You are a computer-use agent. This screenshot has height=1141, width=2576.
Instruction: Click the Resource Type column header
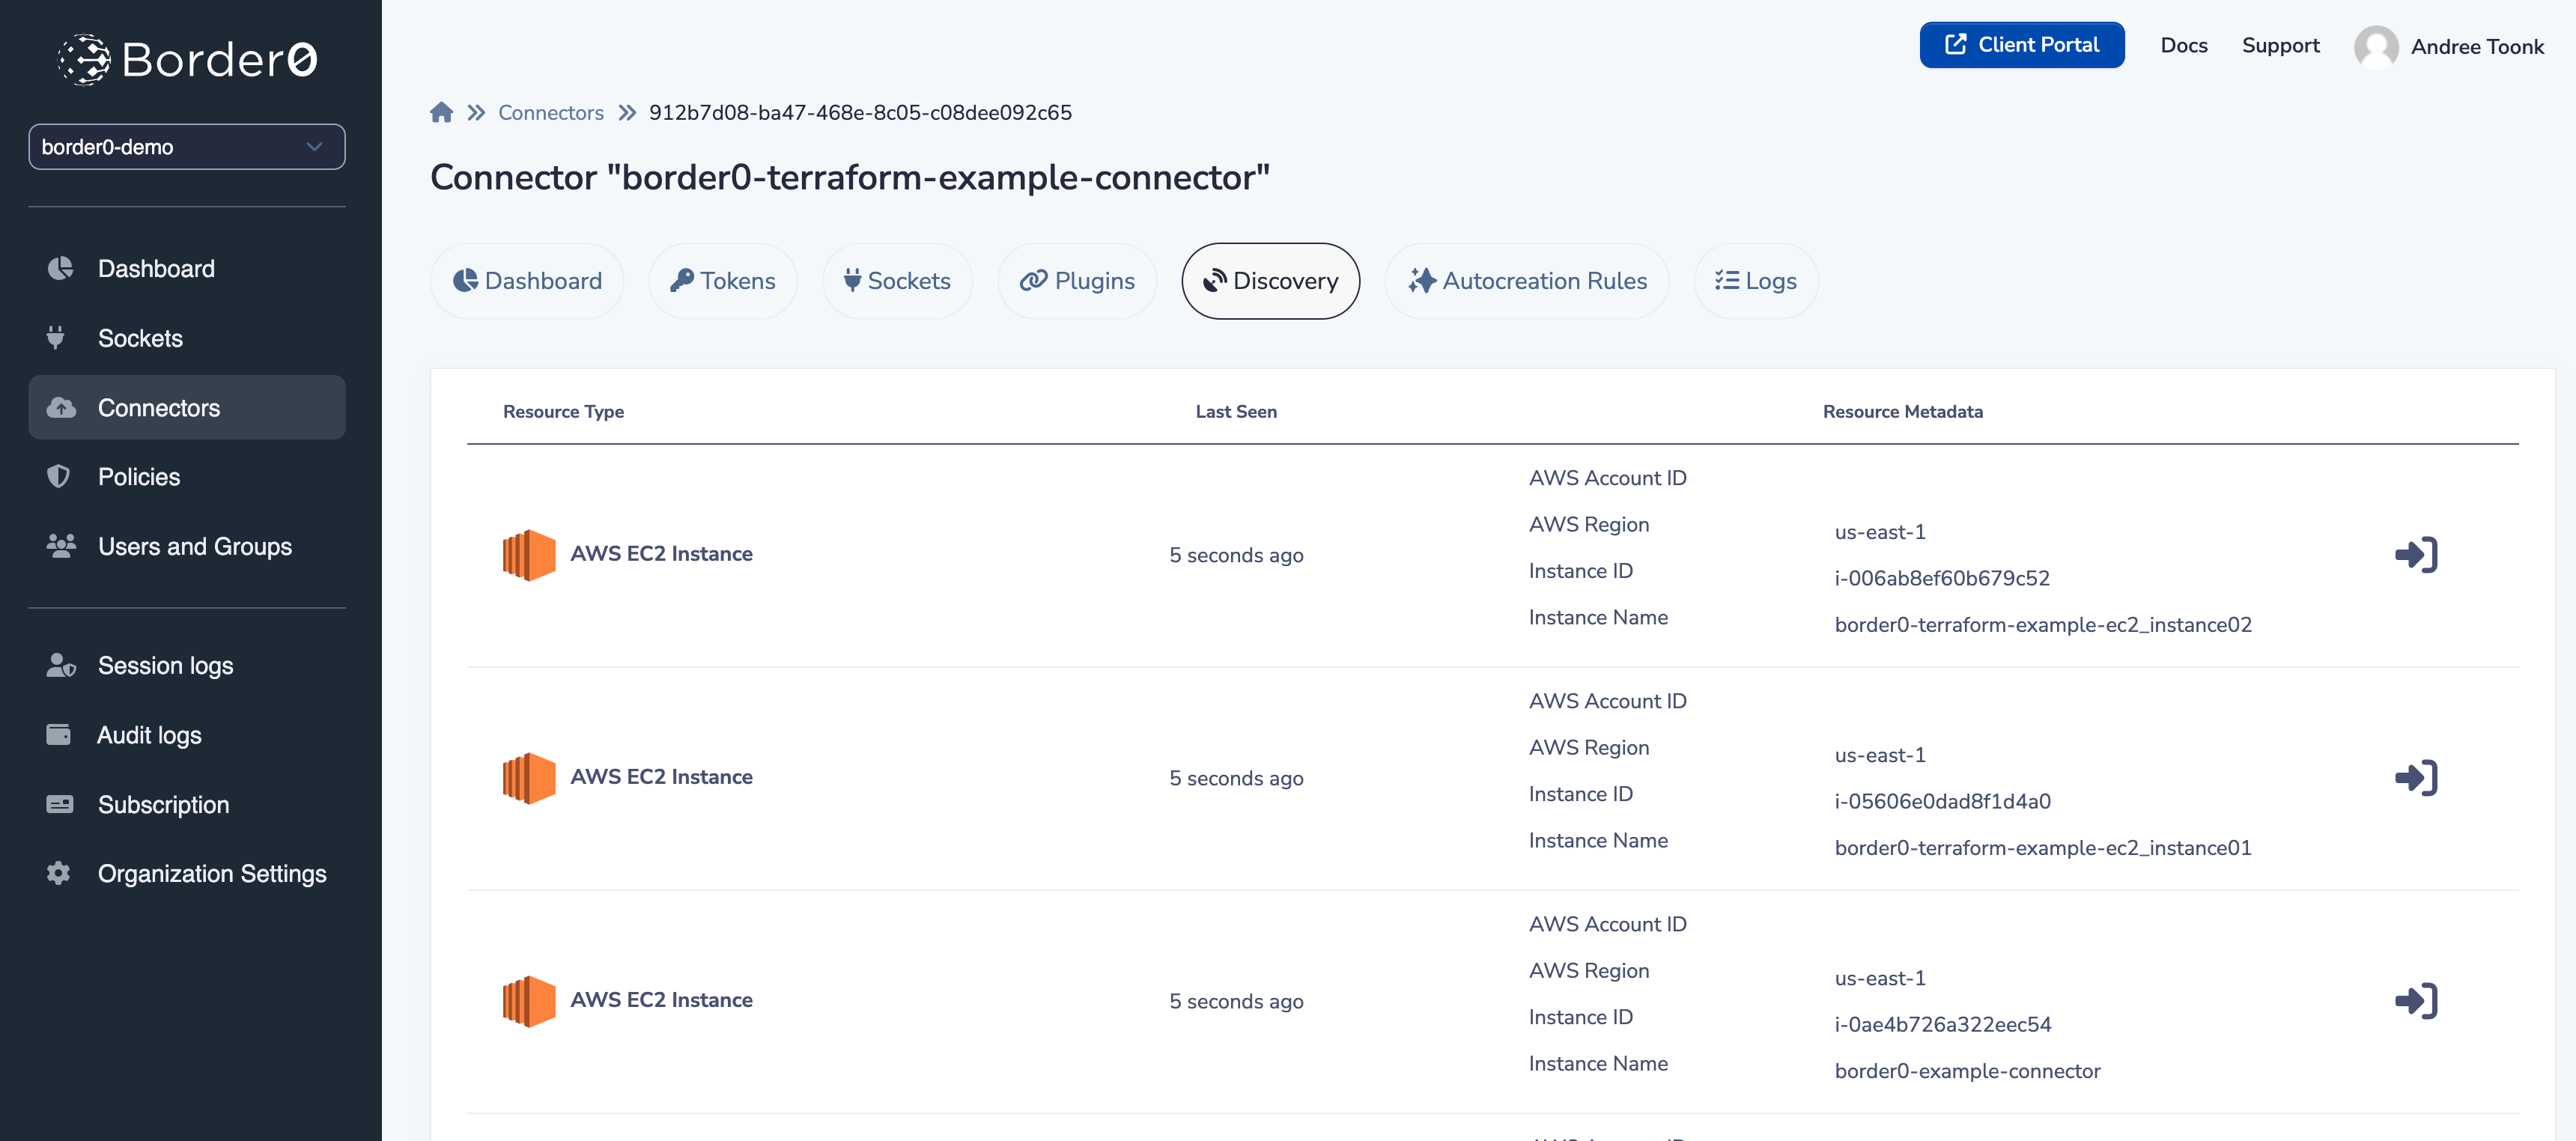coord(563,411)
